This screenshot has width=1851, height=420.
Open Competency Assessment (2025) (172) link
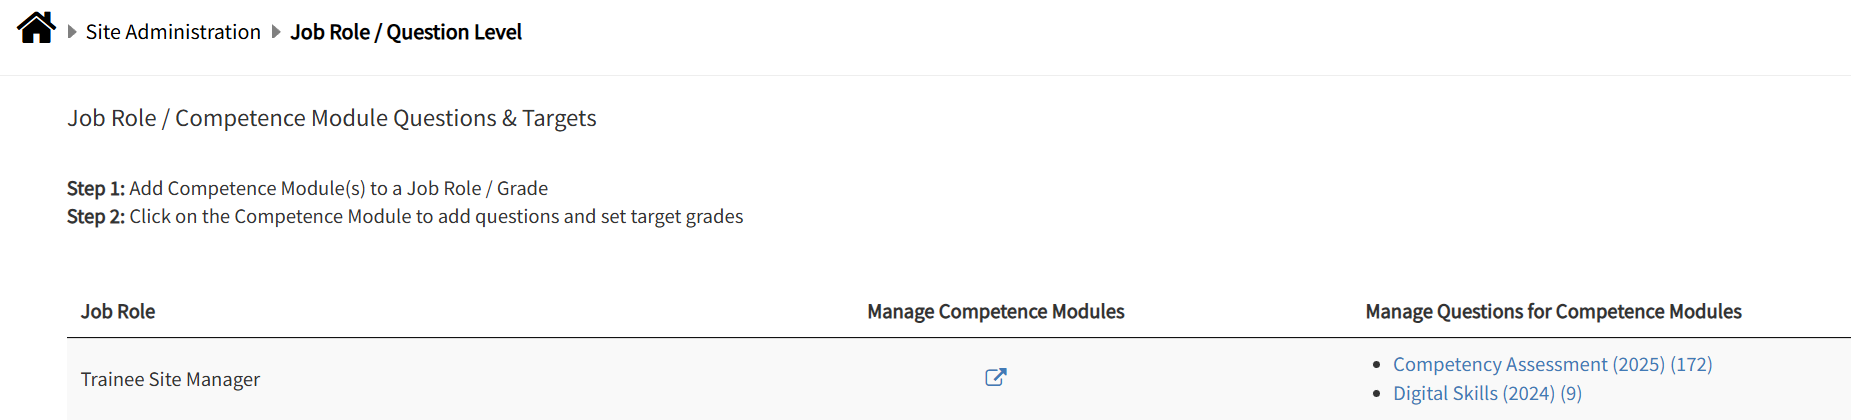(1552, 364)
